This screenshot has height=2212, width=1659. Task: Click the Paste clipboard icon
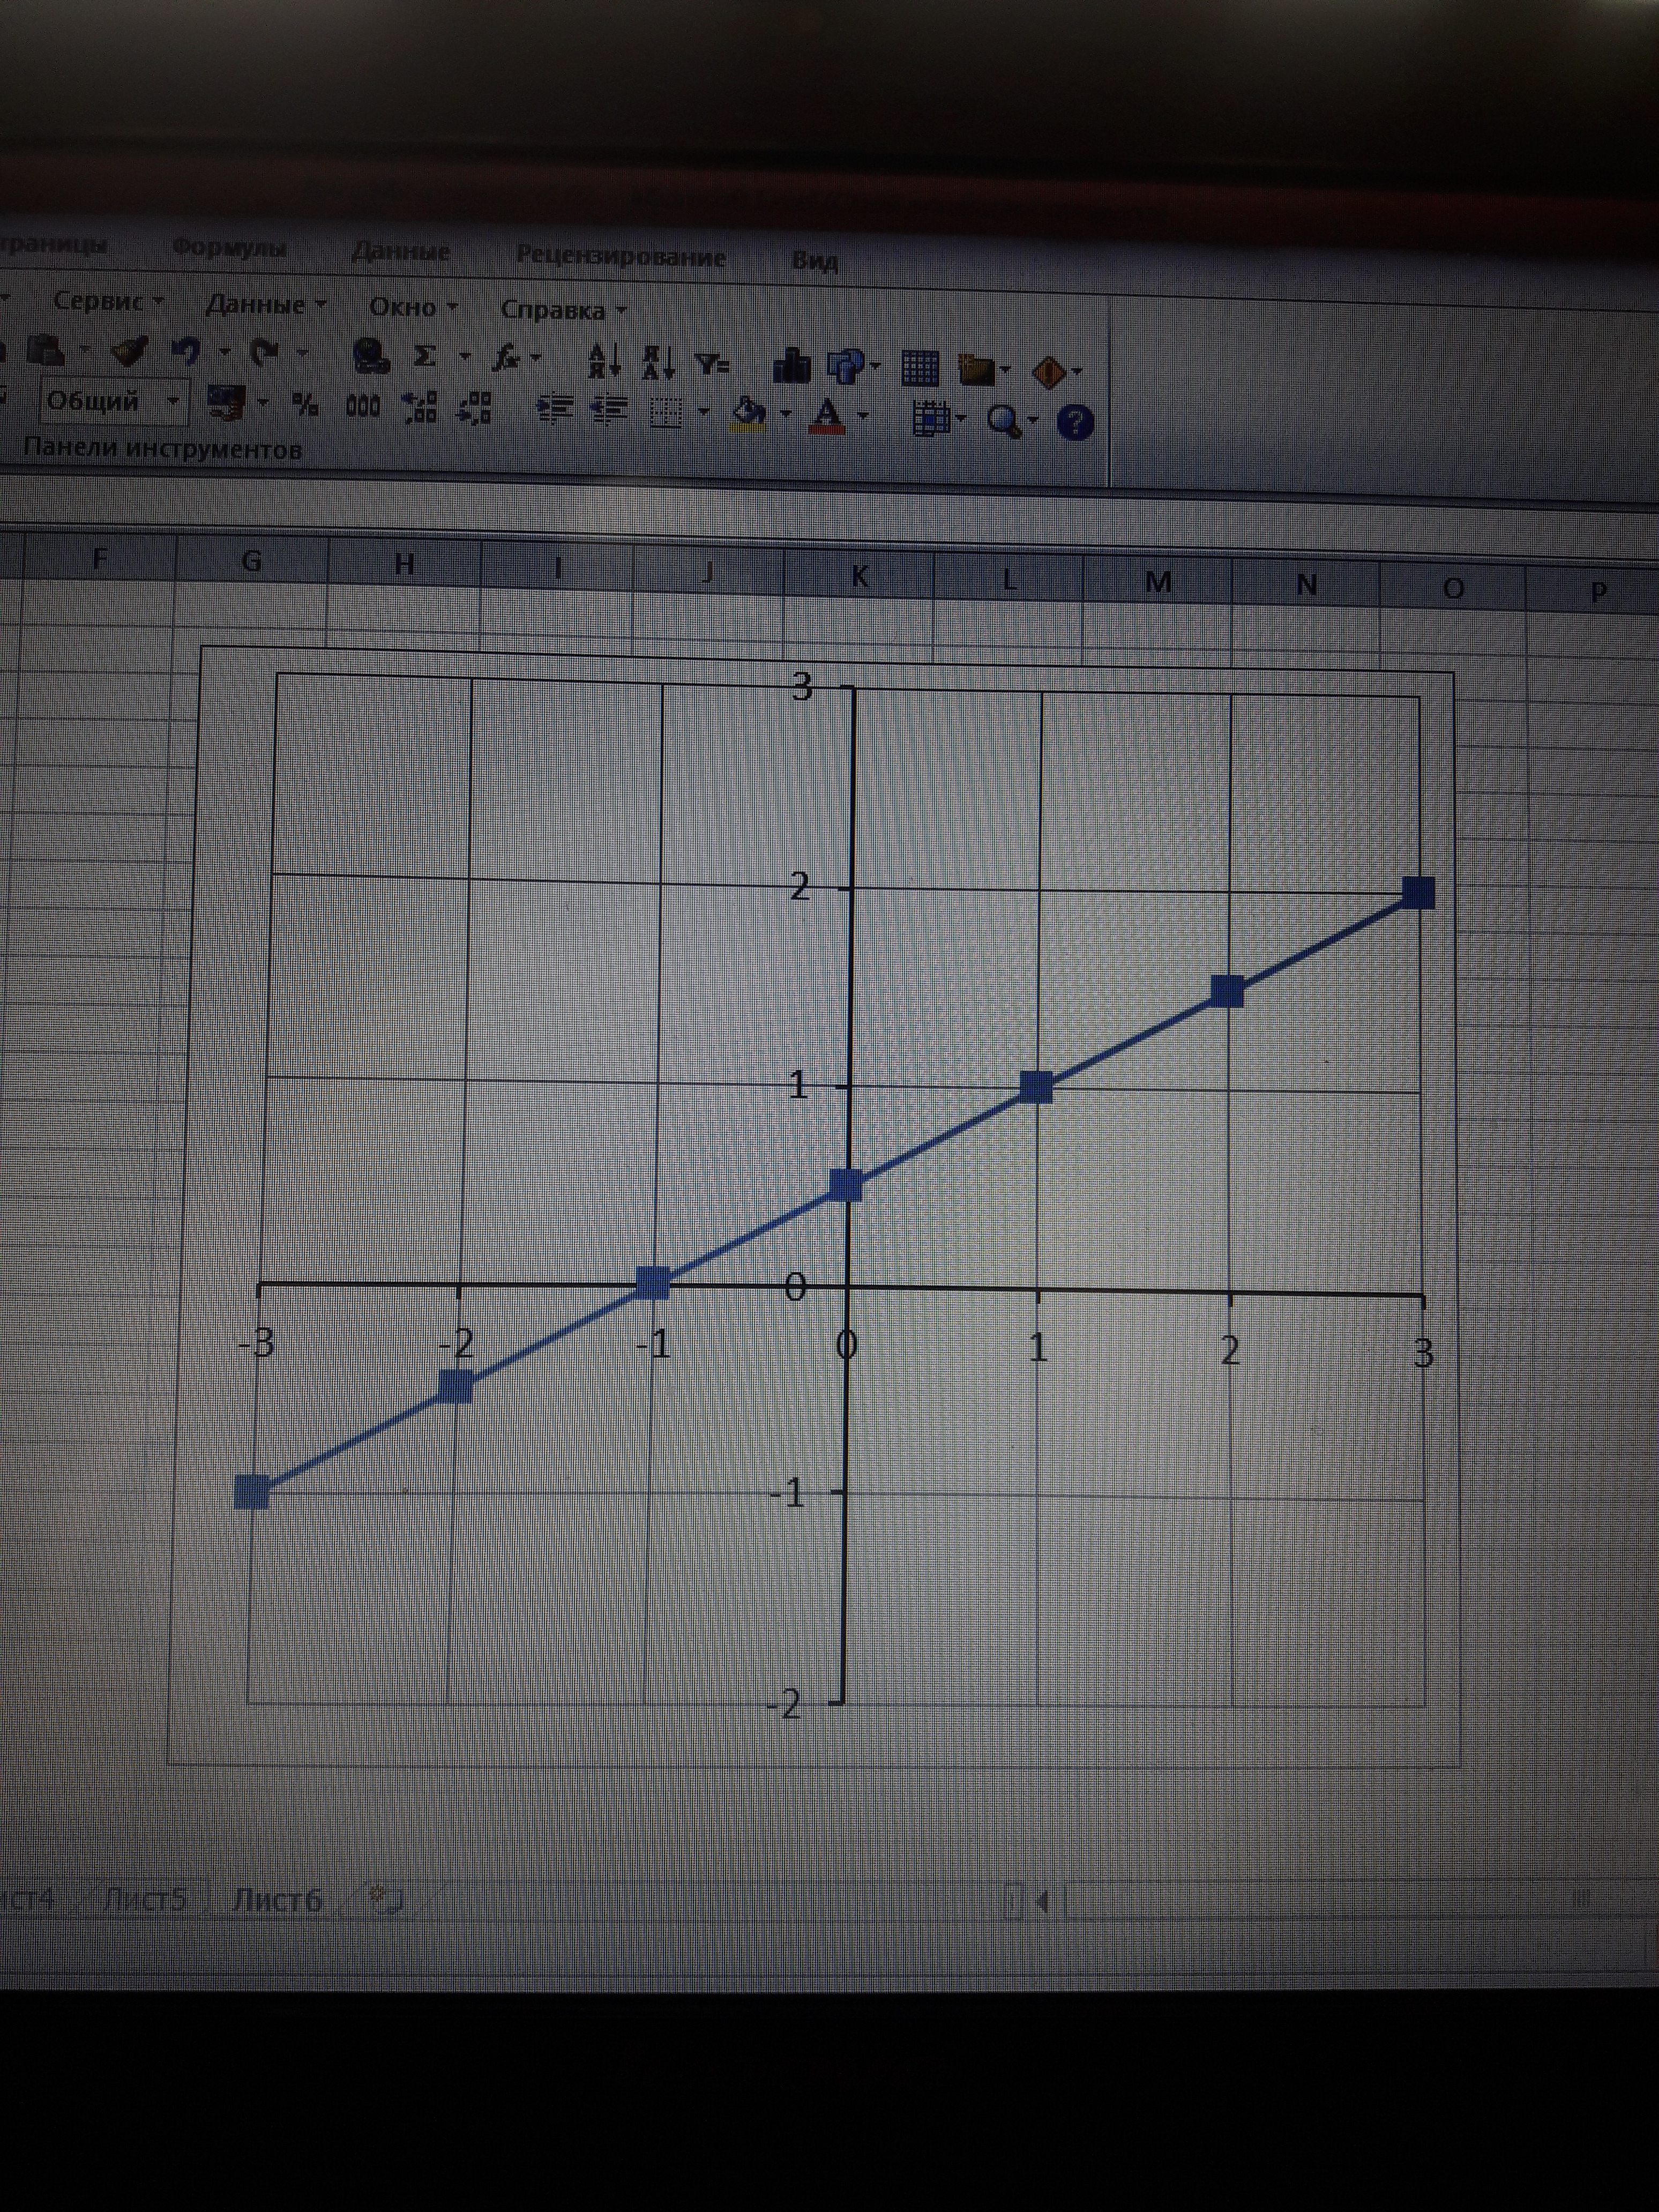47,351
